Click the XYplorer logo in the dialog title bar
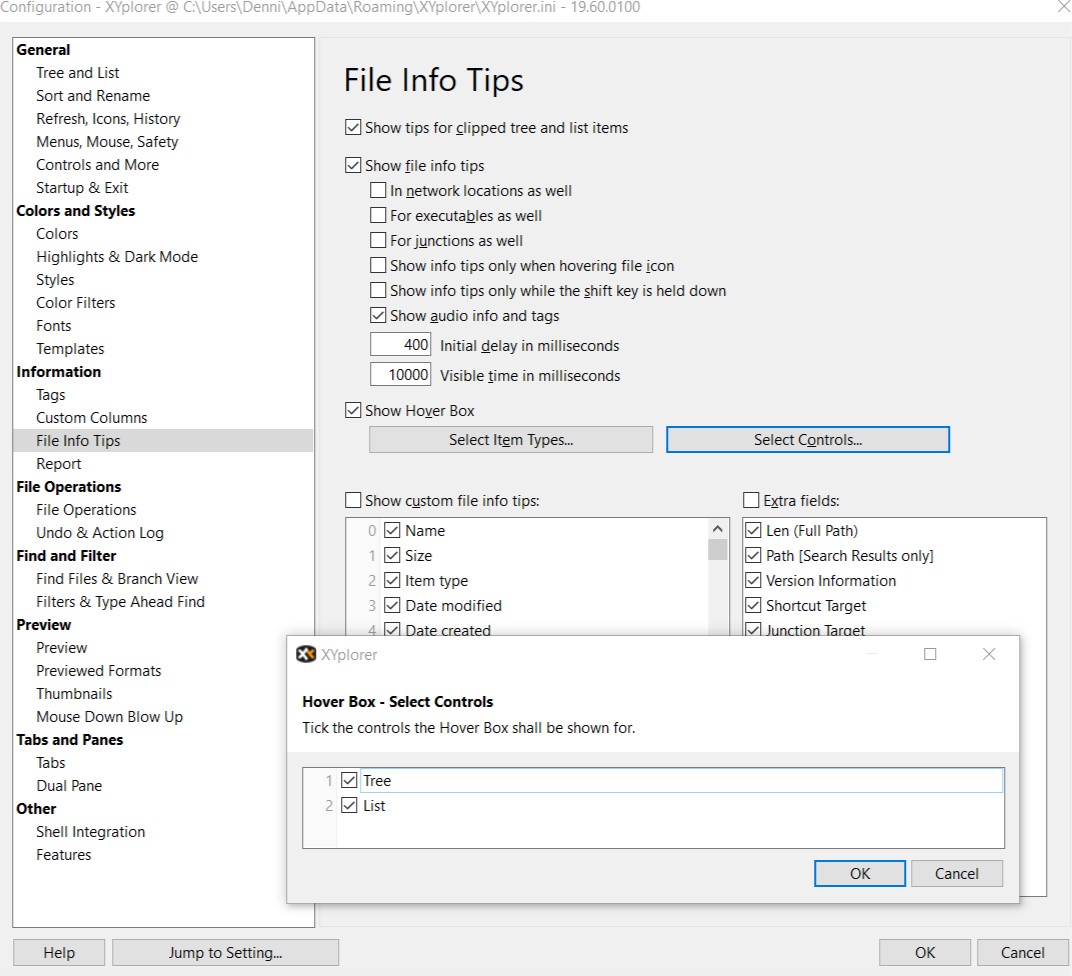1072x976 pixels. pos(308,654)
